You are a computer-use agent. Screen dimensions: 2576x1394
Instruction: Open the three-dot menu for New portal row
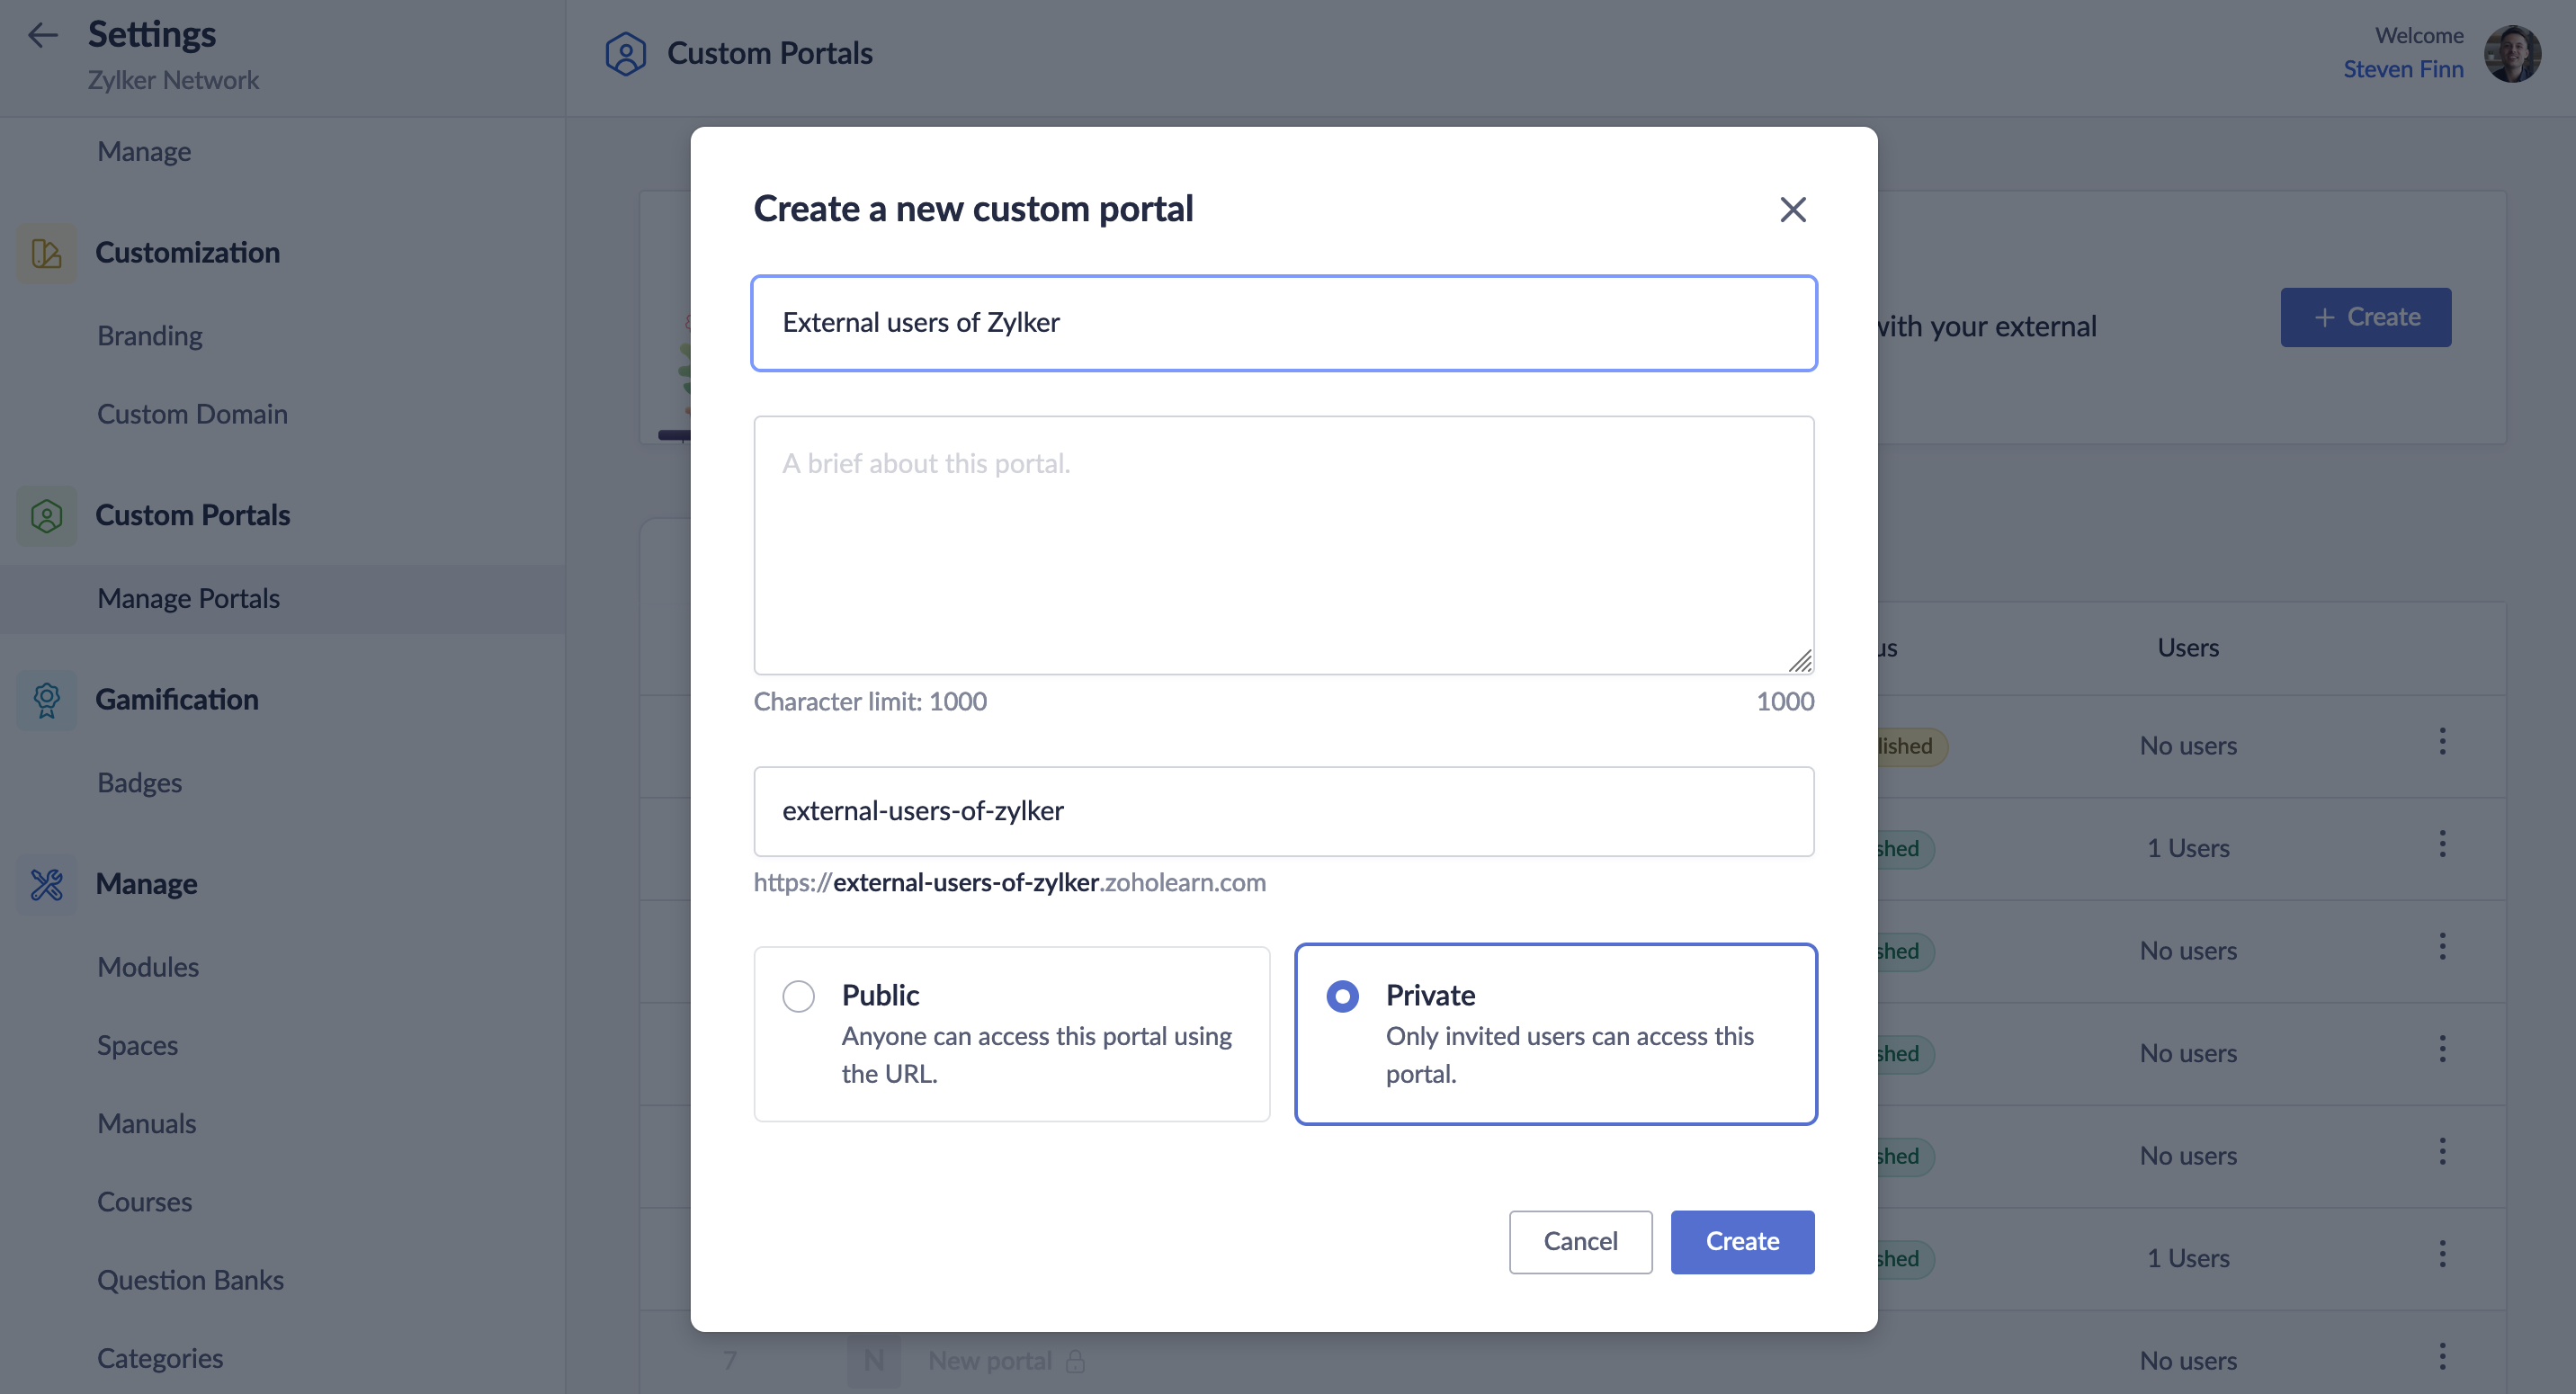coord(2442,1357)
